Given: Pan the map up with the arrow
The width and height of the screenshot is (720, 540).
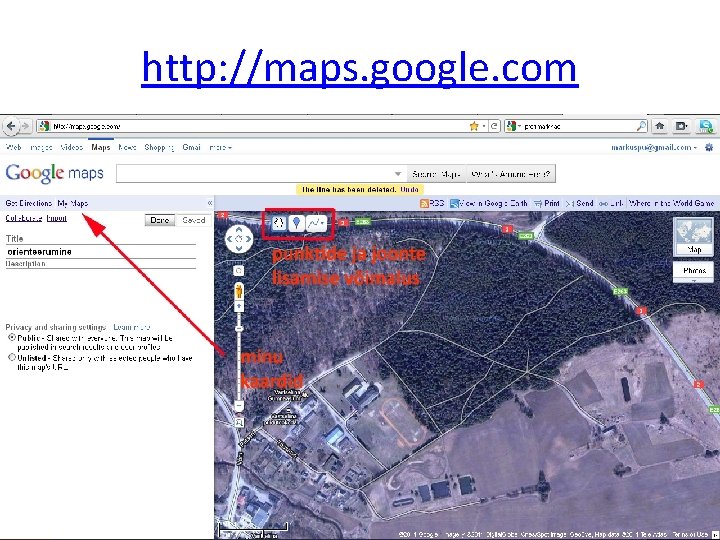Looking at the screenshot, I should 239,230.
